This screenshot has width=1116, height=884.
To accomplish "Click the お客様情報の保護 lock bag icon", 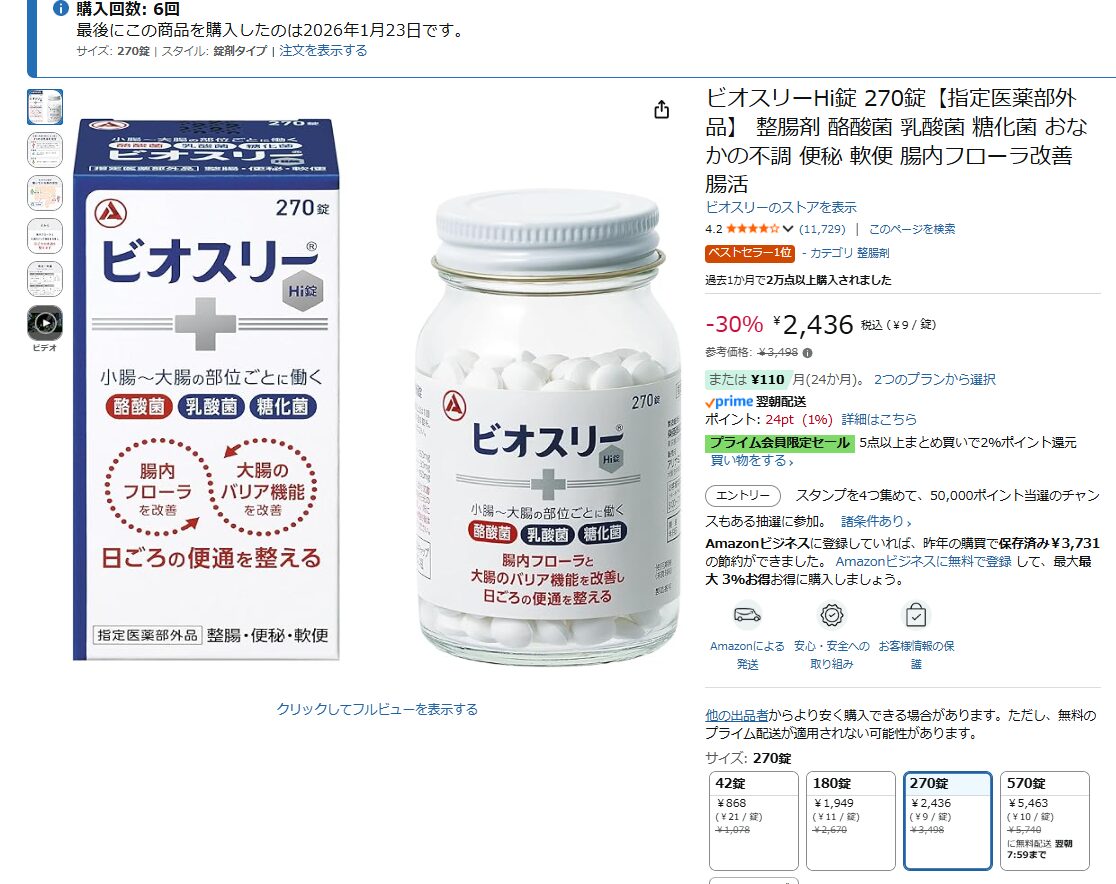I will click(x=916, y=614).
